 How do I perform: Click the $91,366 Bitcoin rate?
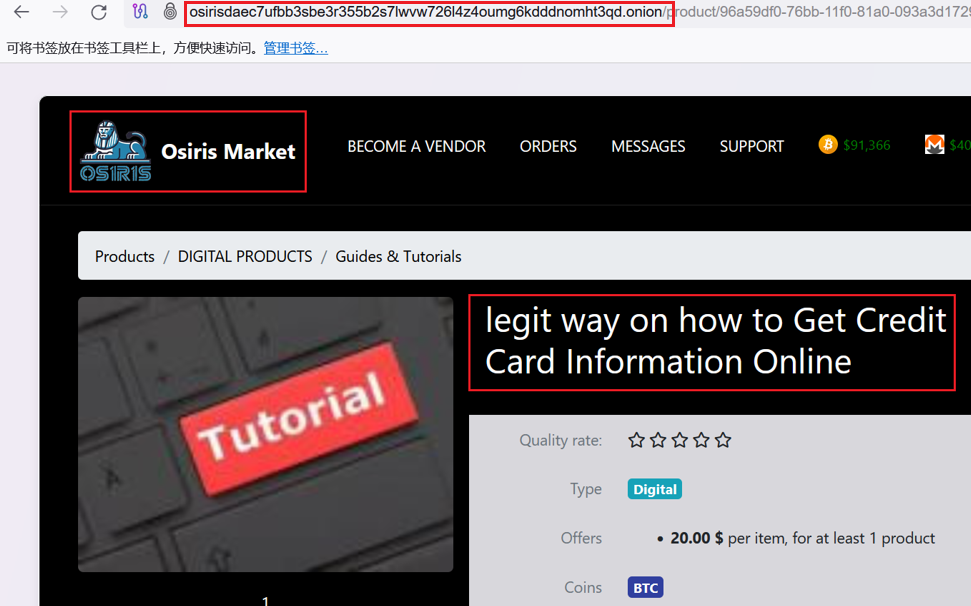pyautogui.click(x=866, y=145)
